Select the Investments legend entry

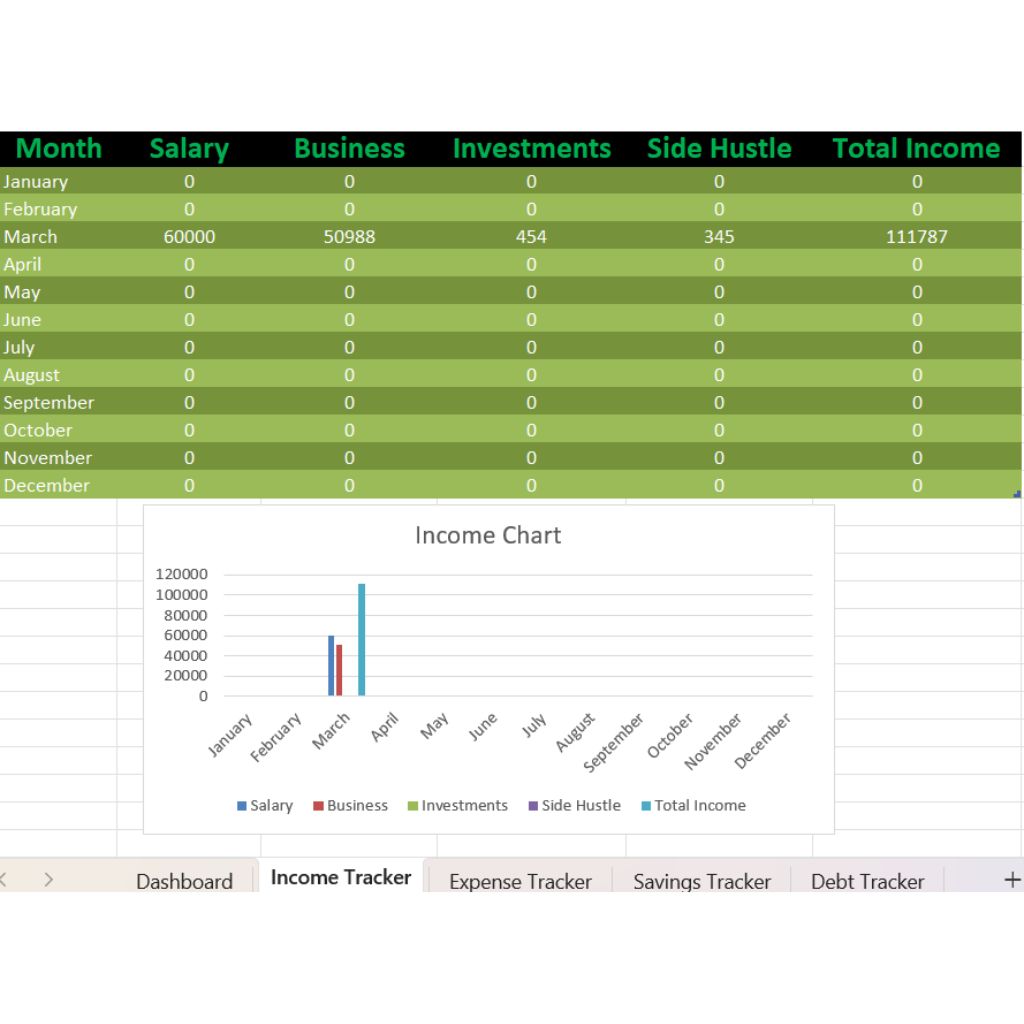[x=458, y=805]
